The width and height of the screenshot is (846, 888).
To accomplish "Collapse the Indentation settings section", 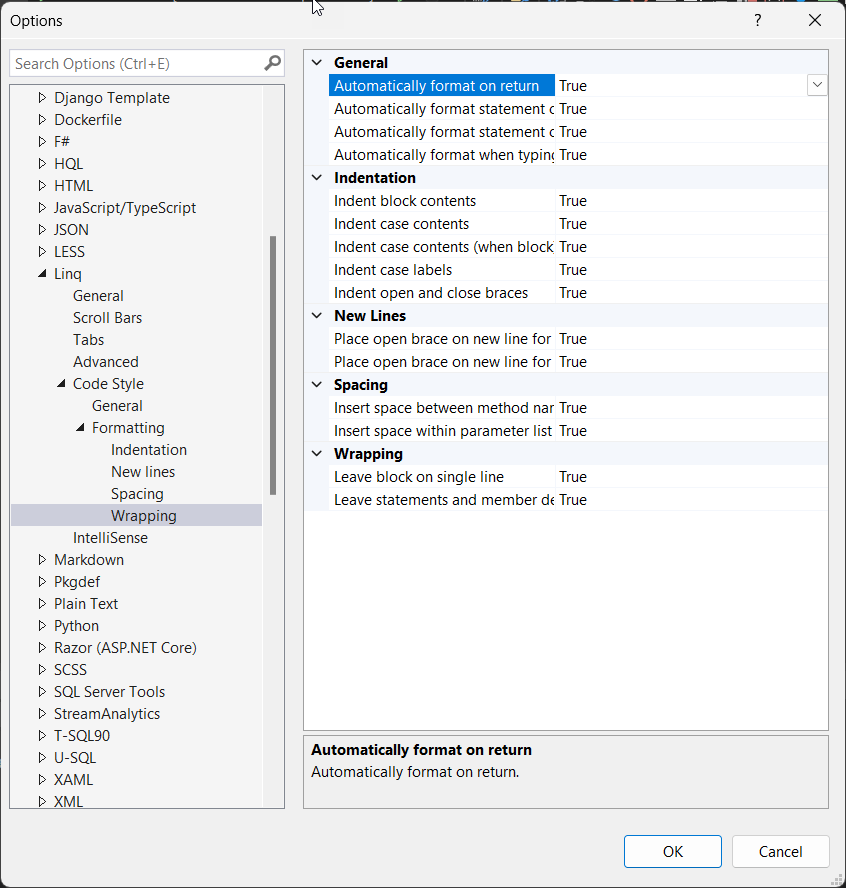I will click(x=316, y=177).
